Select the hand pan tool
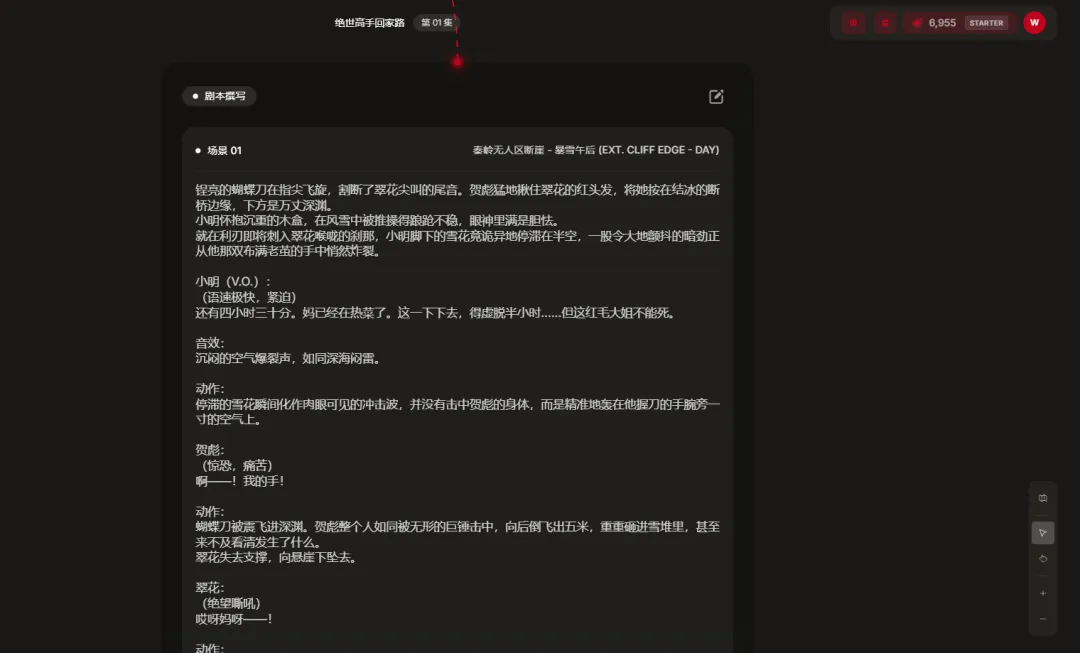1080x653 pixels. [1043, 559]
